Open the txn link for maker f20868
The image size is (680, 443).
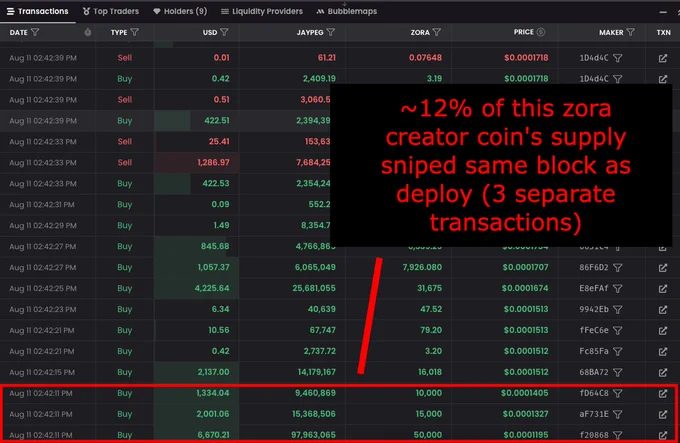tap(663, 435)
